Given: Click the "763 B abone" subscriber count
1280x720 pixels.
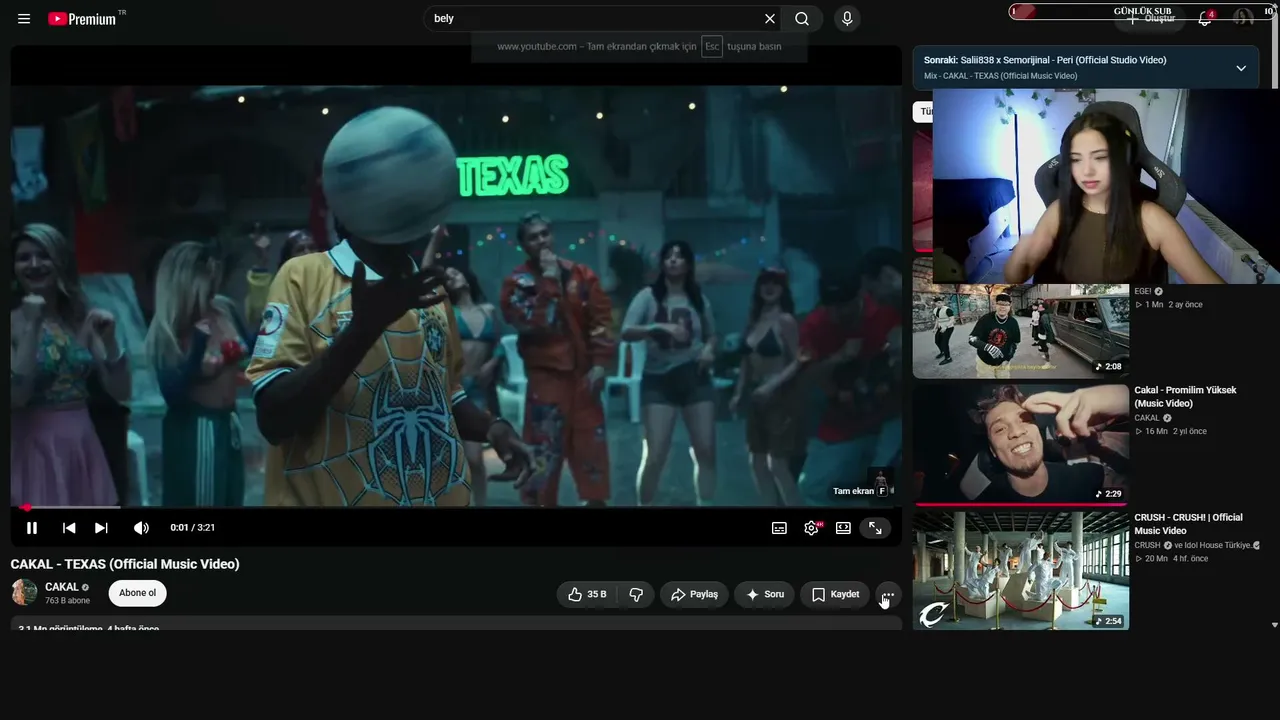Looking at the screenshot, I should 67,601.
